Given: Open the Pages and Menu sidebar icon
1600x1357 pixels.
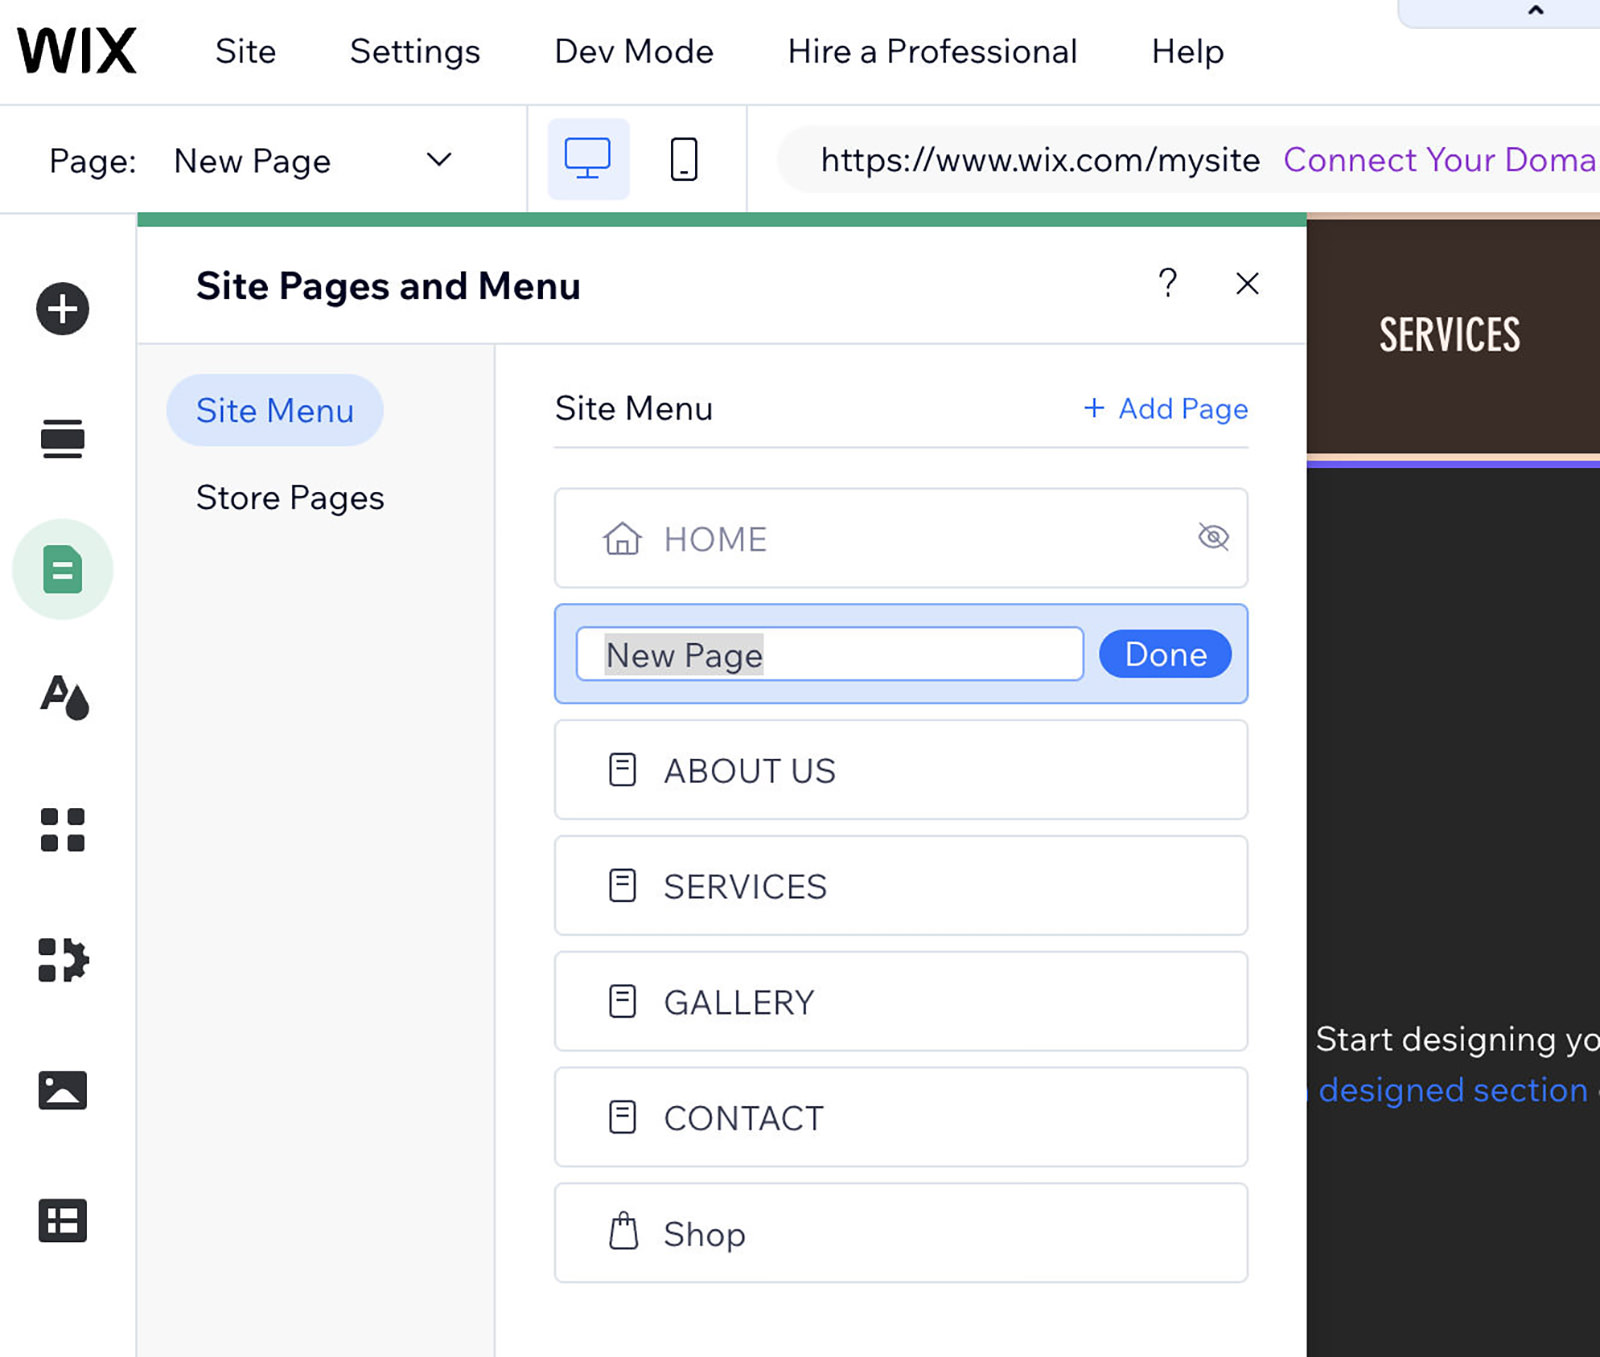Looking at the screenshot, I should click(x=63, y=569).
